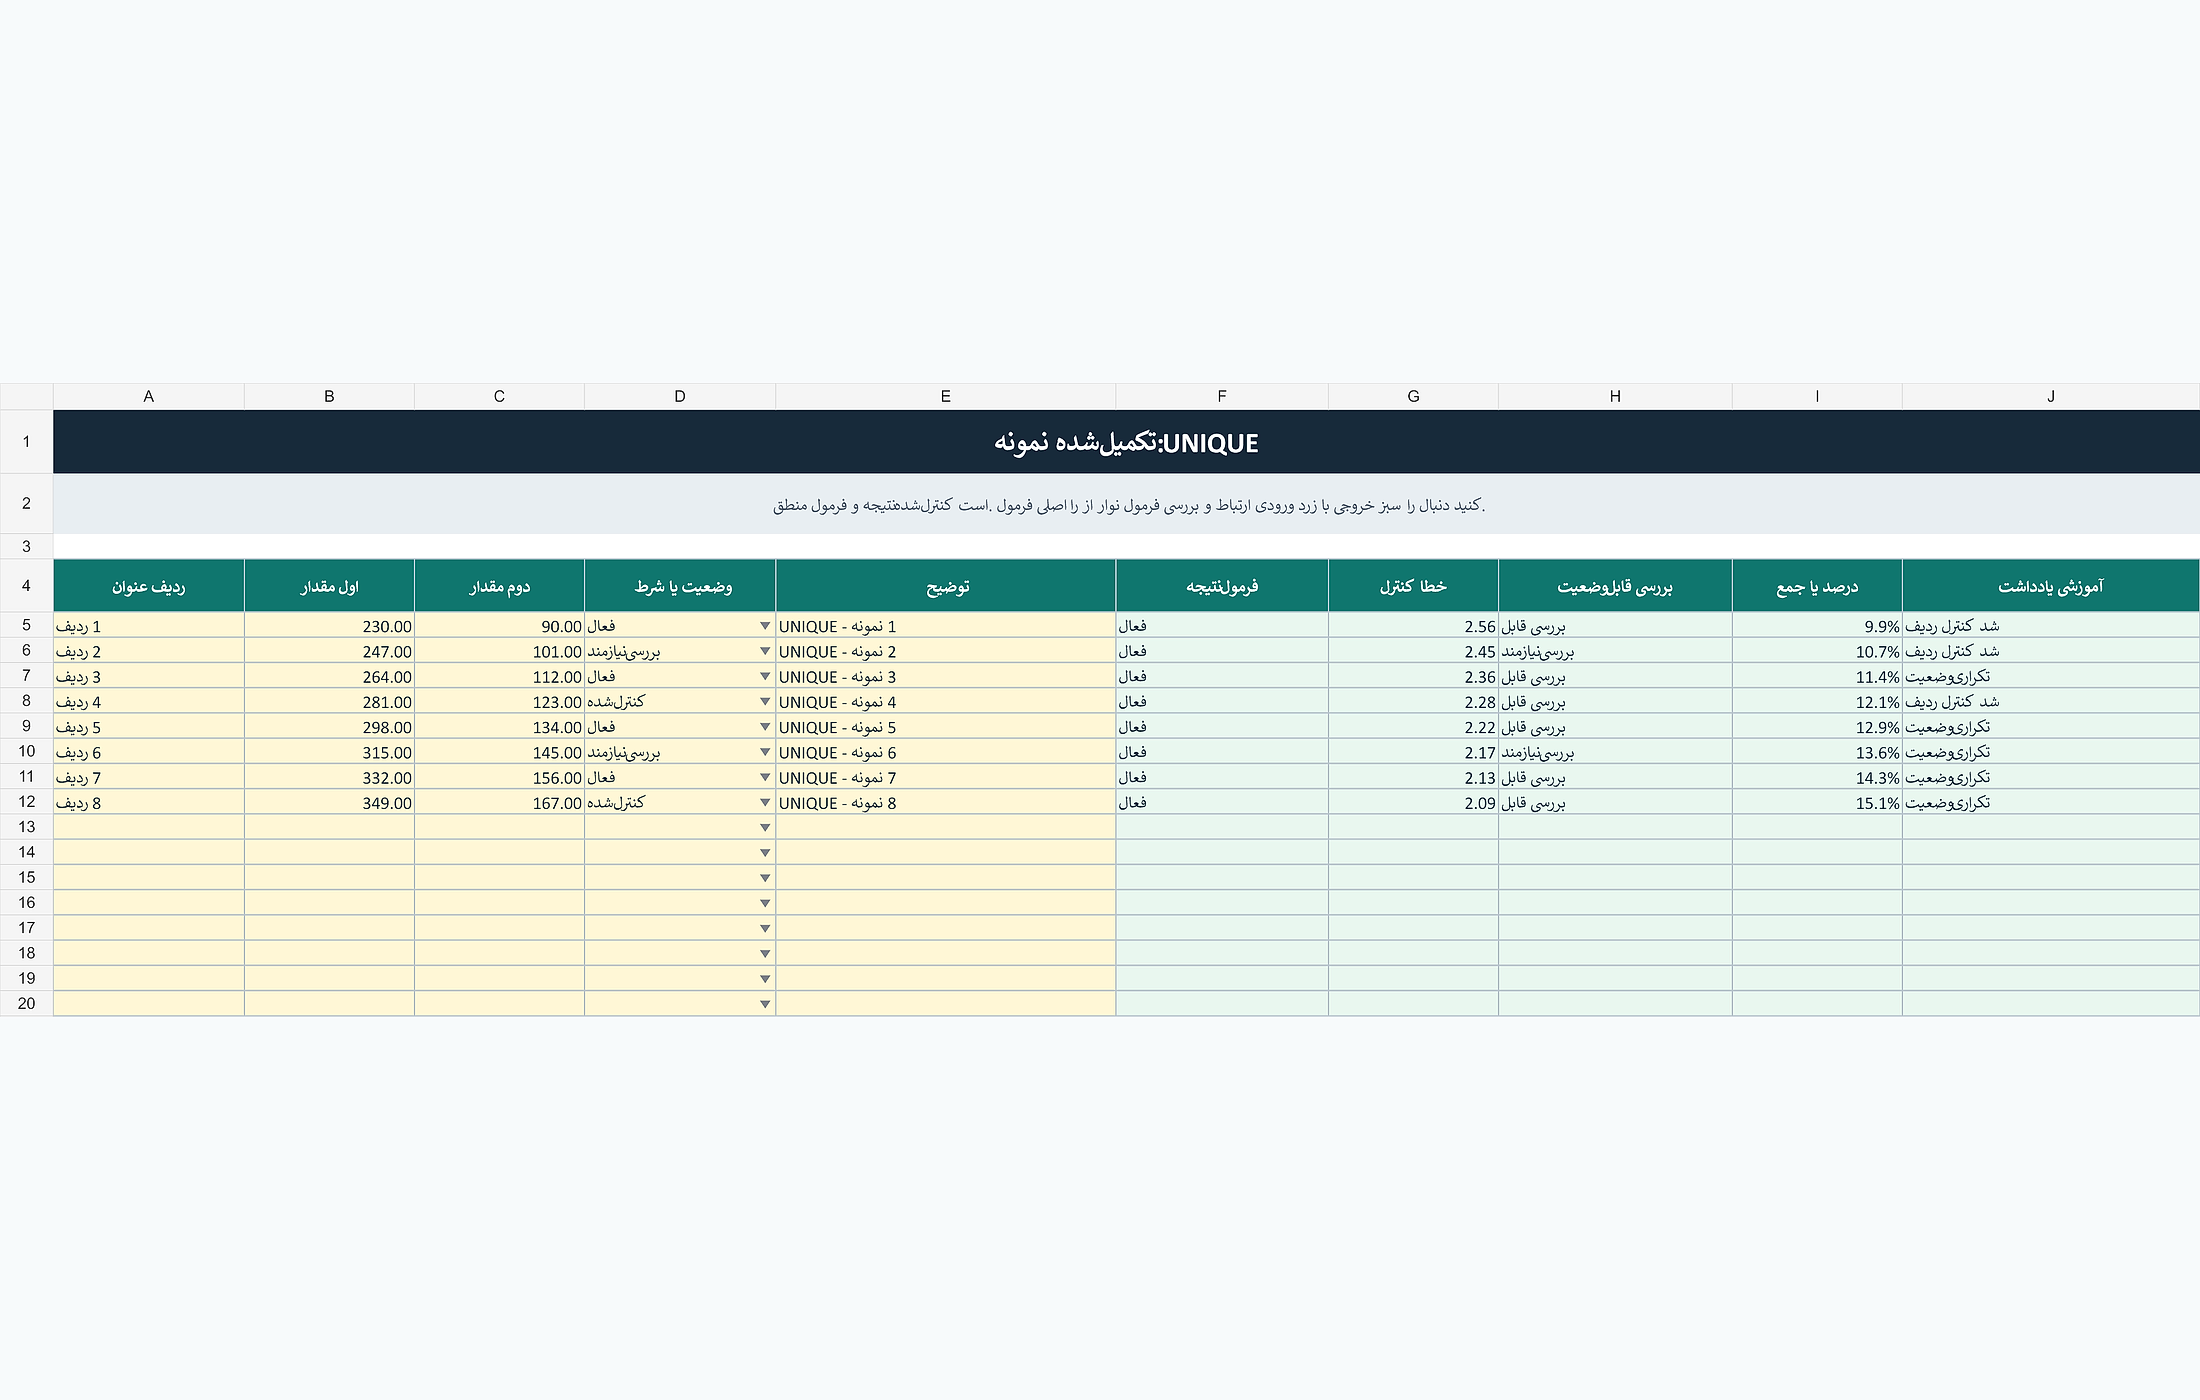Click the خطا کنترل header cell

point(1413,586)
